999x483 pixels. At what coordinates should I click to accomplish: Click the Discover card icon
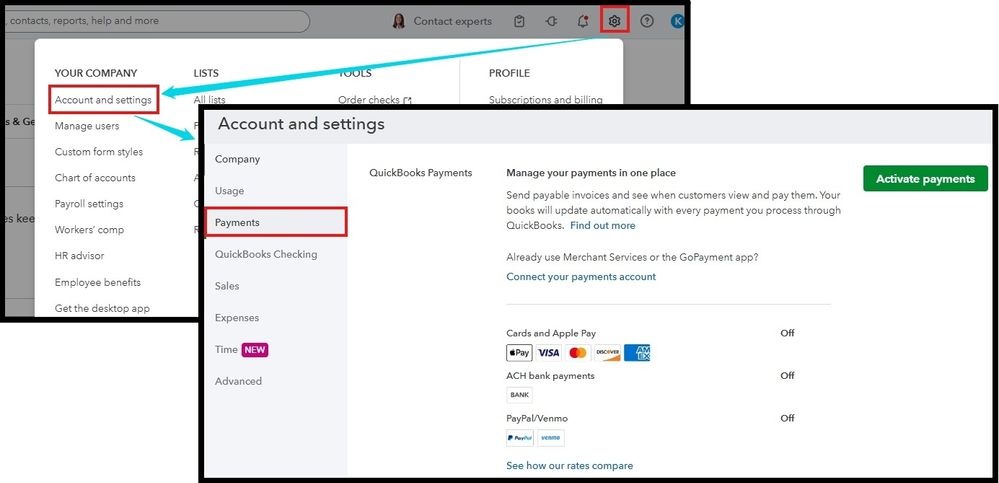coord(607,352)
